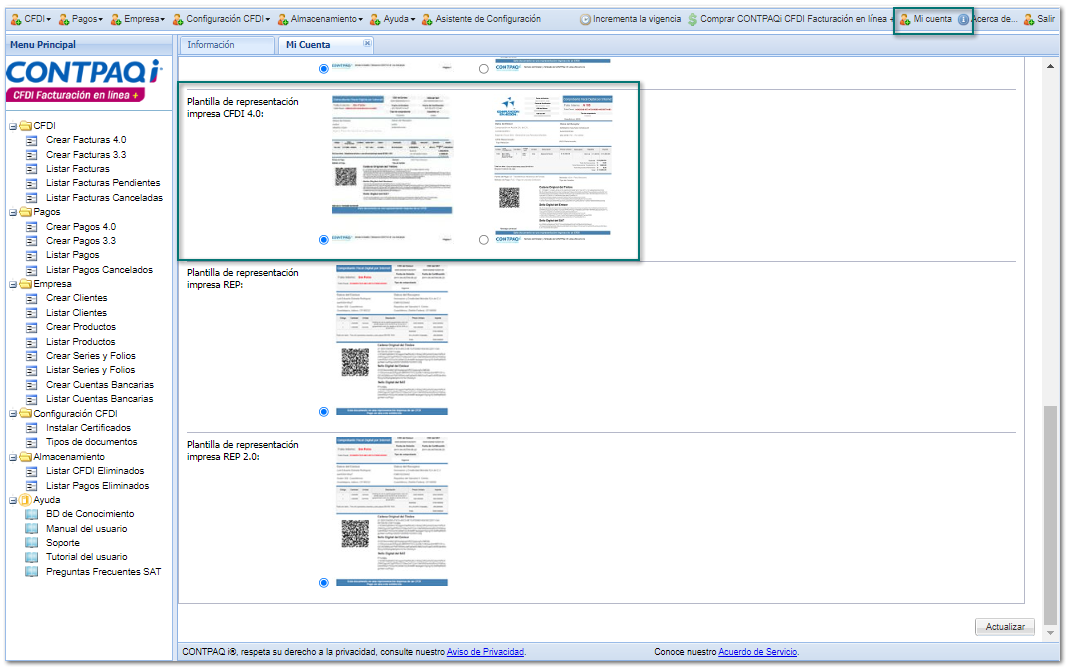Image resolution: width=1069 pixels, height=670 pixels.
Task: Click the Listar Series y Folios icon
Action: click(32, 371)
